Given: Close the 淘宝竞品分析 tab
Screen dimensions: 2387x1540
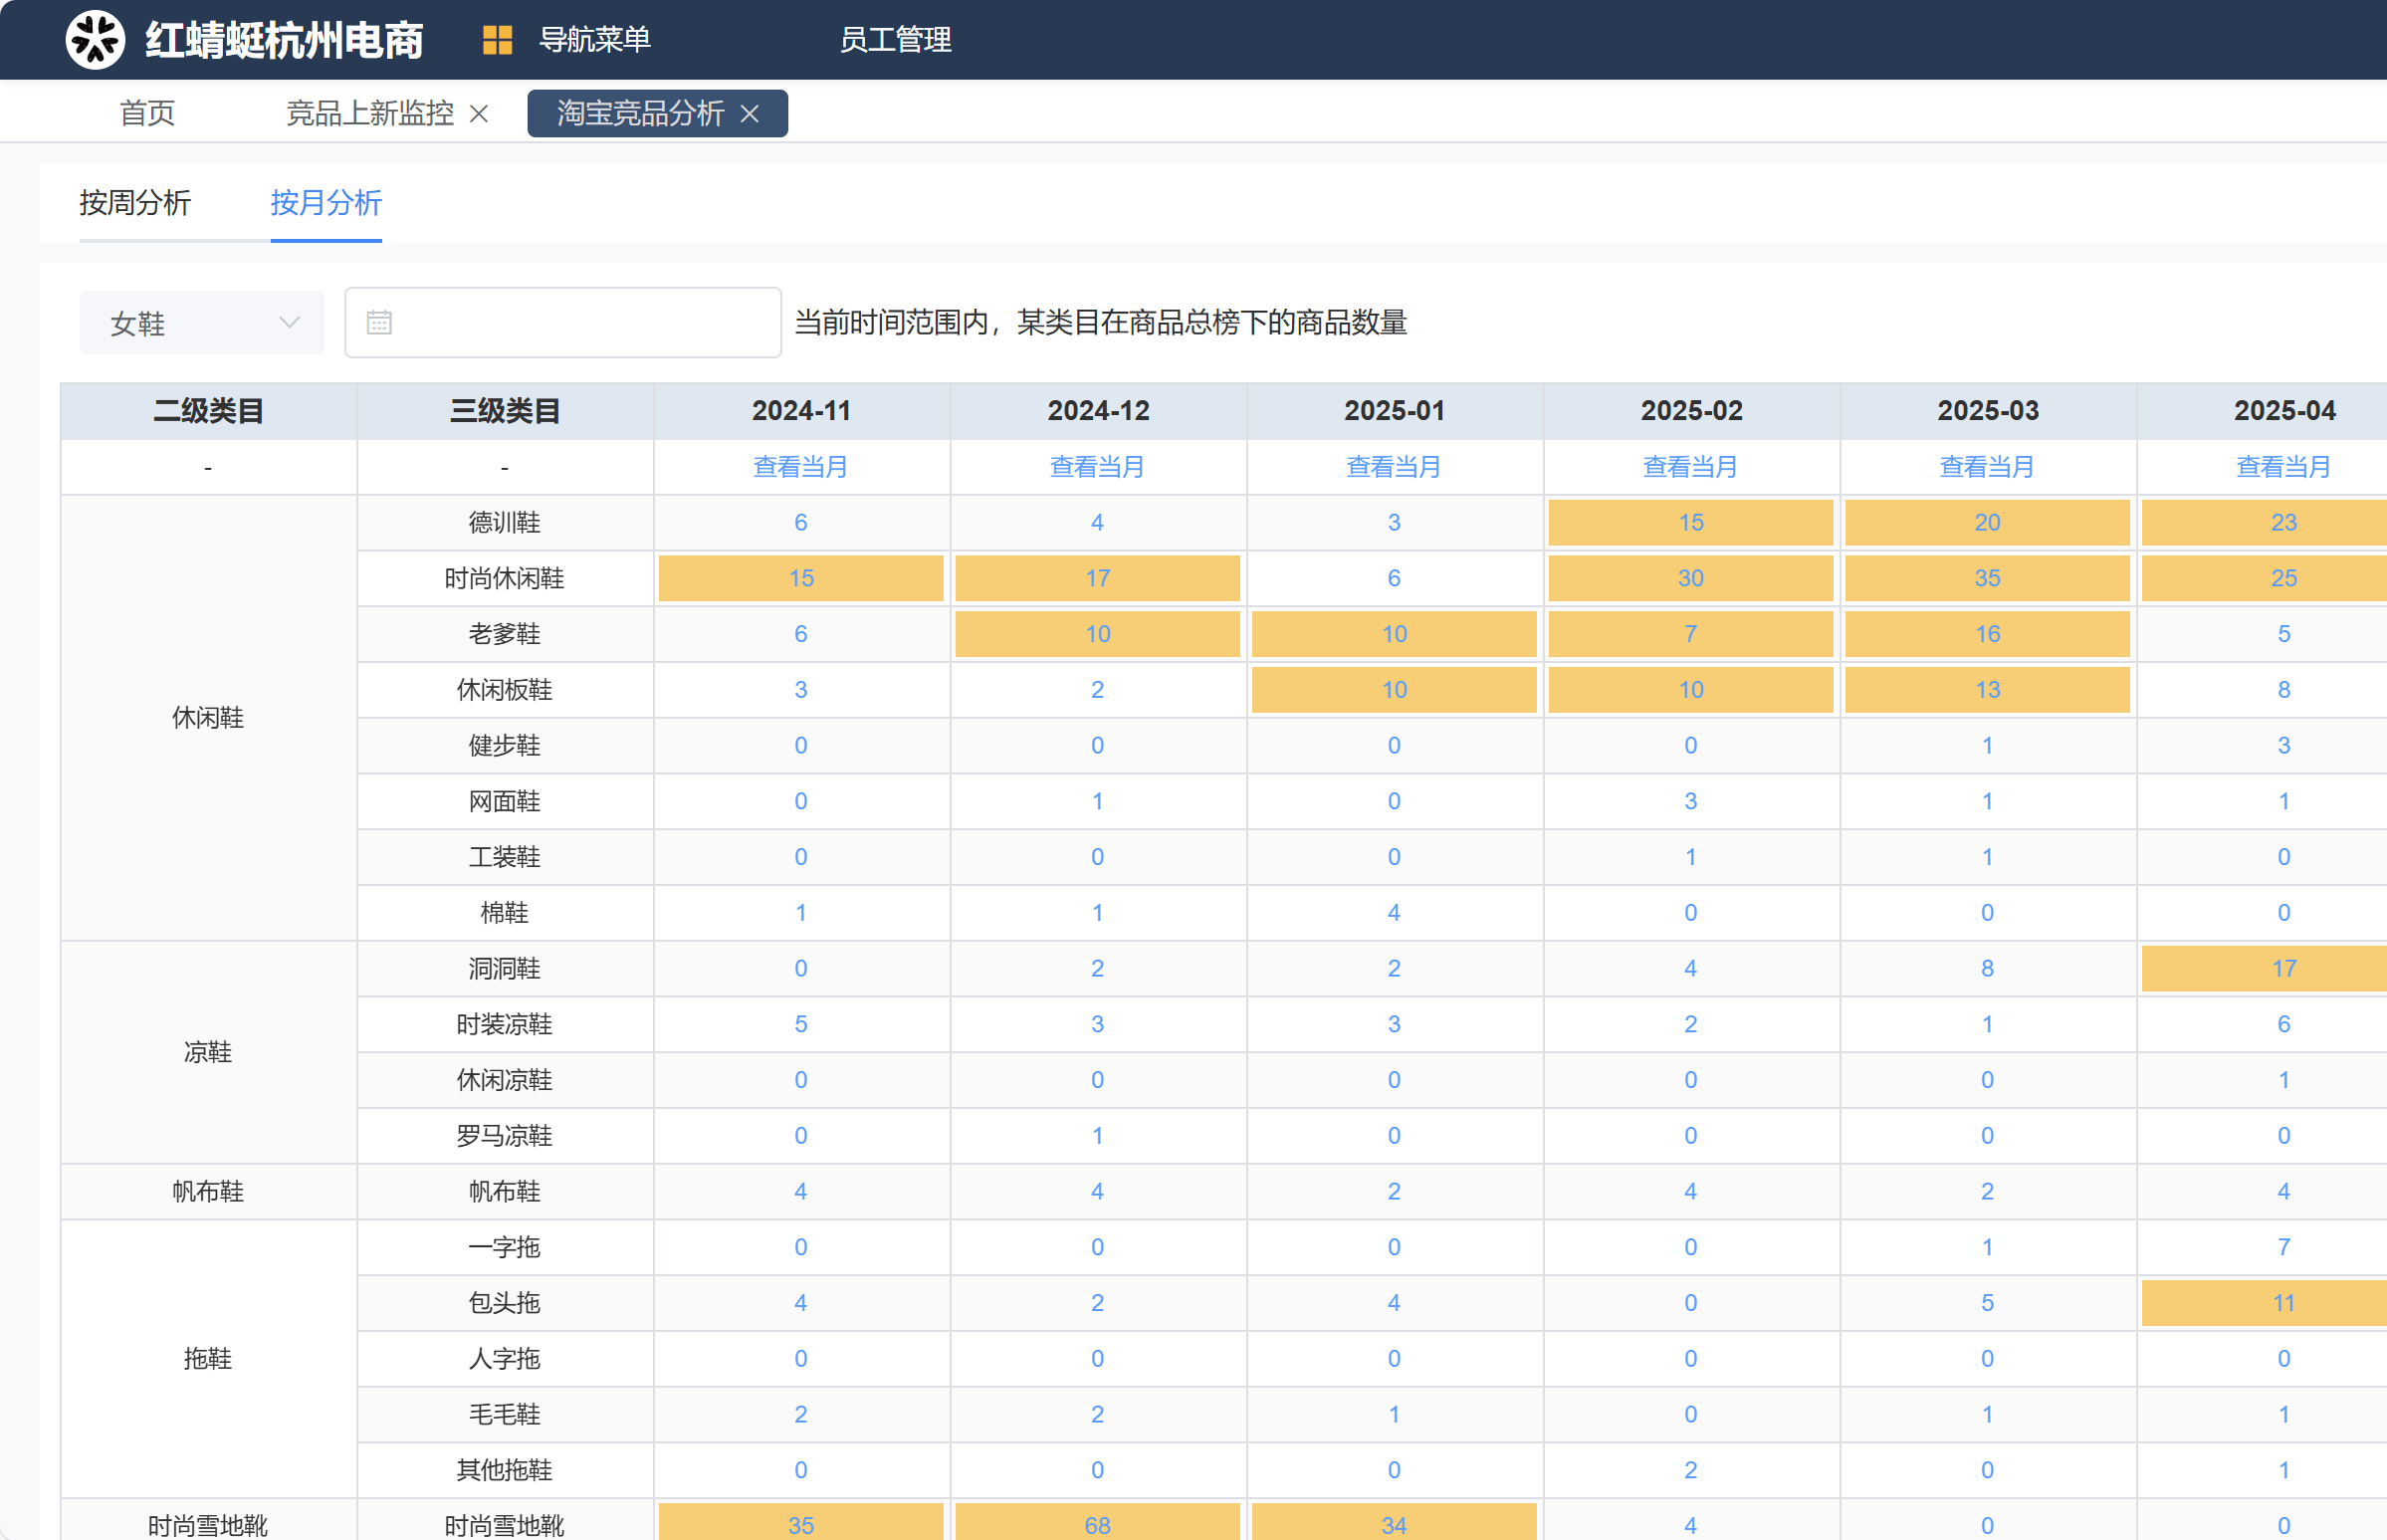Looking at the screenshot, I should click(x=750, y=114).
